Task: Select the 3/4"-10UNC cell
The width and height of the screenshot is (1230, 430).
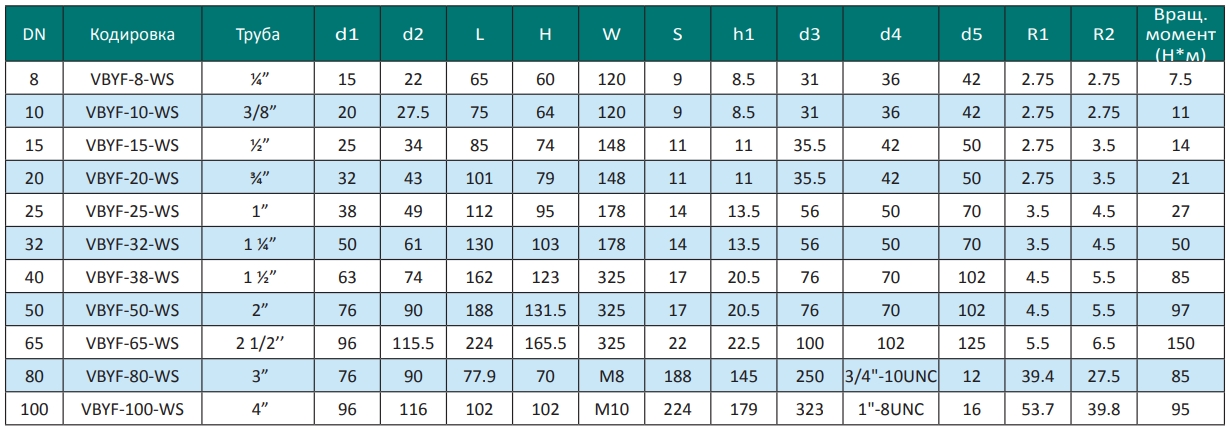Action: [x=890, y=376]
